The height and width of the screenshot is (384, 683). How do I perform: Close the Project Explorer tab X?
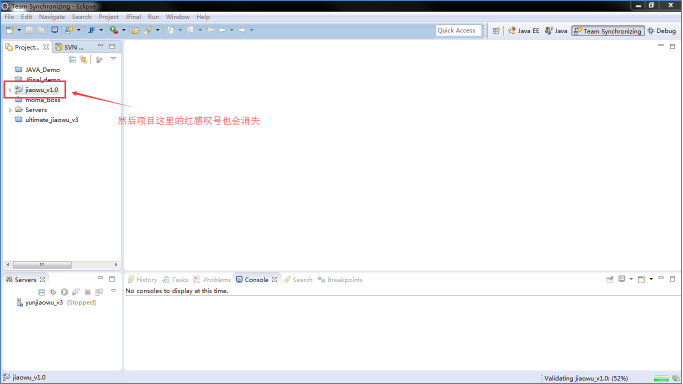pyautogui.click(x=46, y=47)
